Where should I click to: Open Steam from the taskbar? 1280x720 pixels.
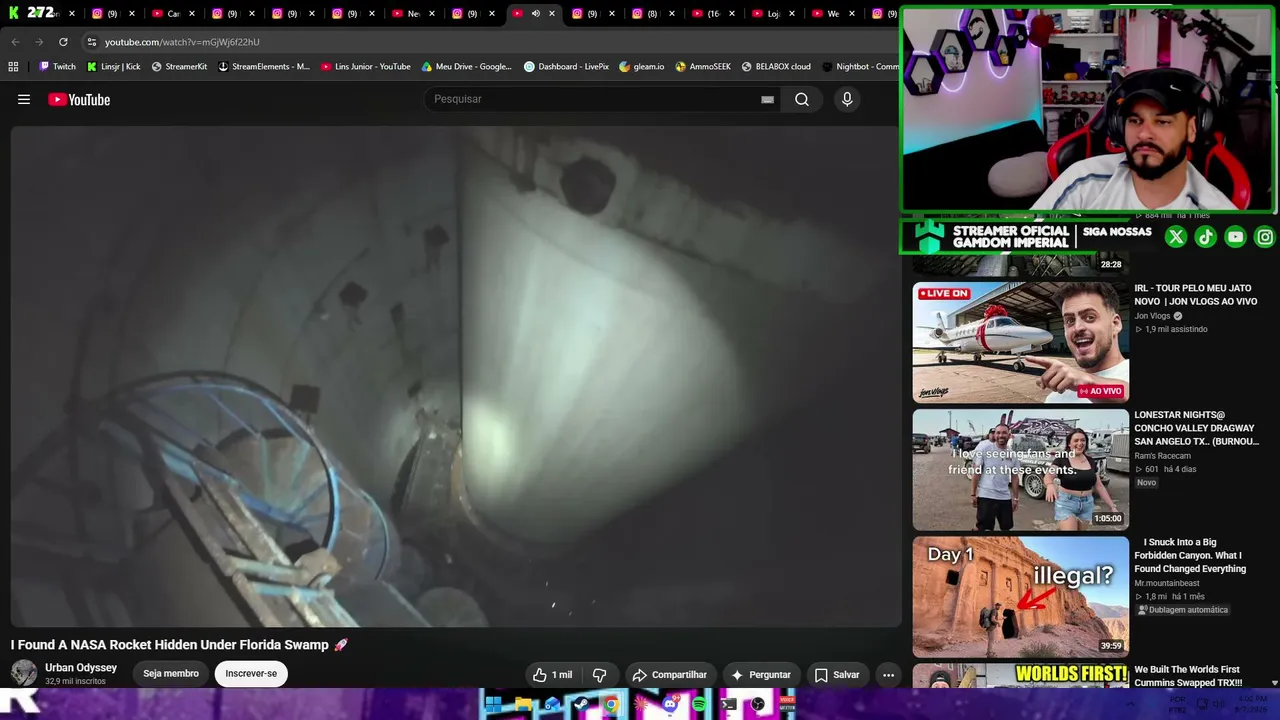[x=581, y=704]
